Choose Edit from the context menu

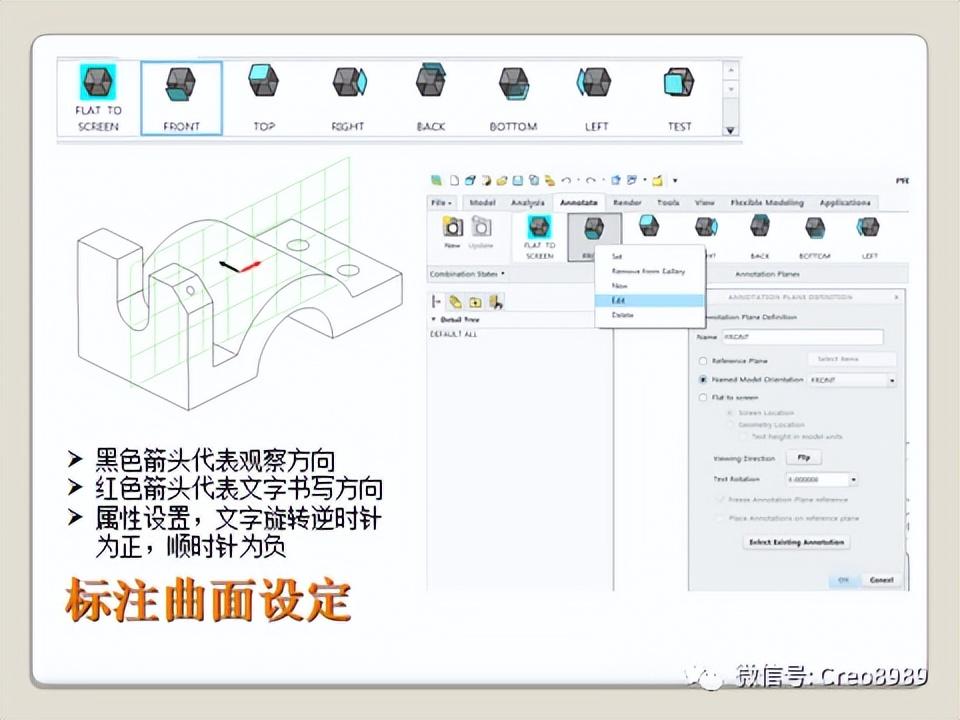(648, 300)
